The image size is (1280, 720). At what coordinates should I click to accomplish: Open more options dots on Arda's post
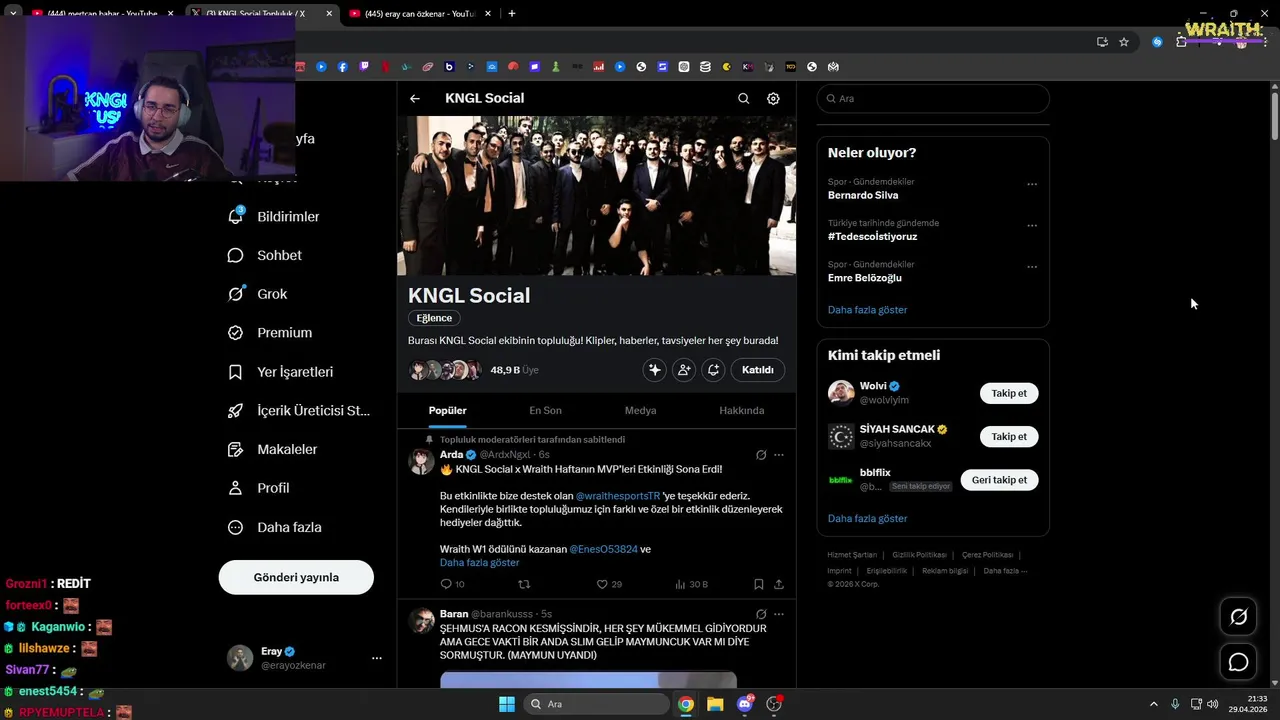tap(779, 455)
